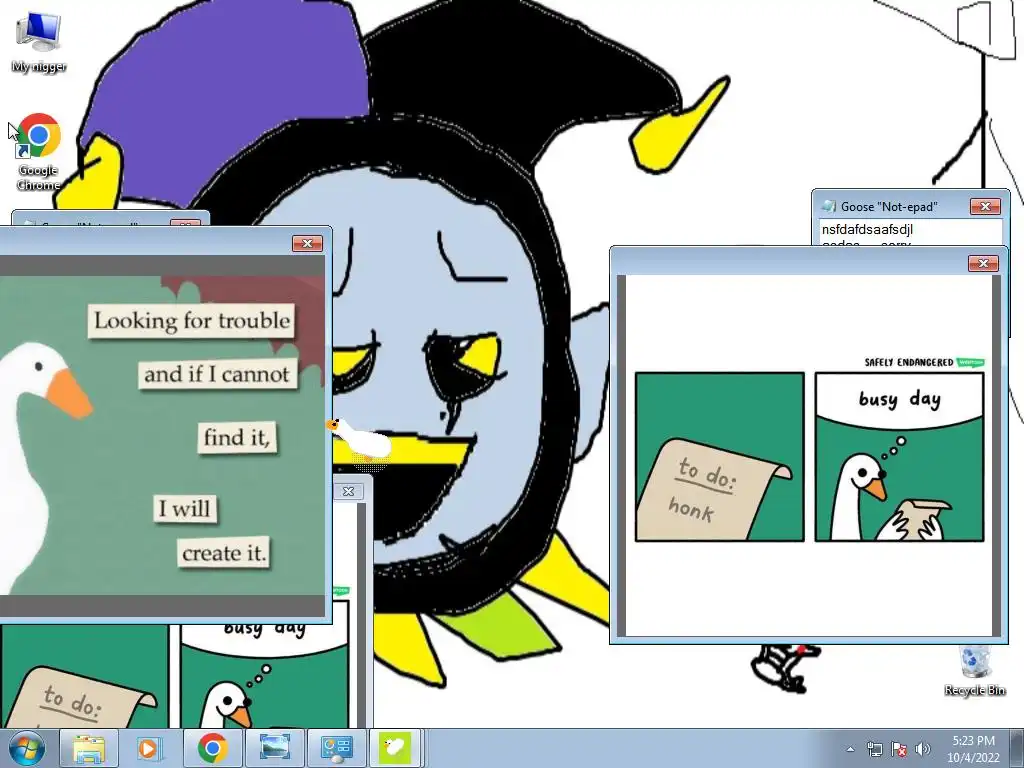Click the notepad icon in the Not-epad title bar
The width and height of the screenshot is (1024, 768).
[x=828, y=206]
